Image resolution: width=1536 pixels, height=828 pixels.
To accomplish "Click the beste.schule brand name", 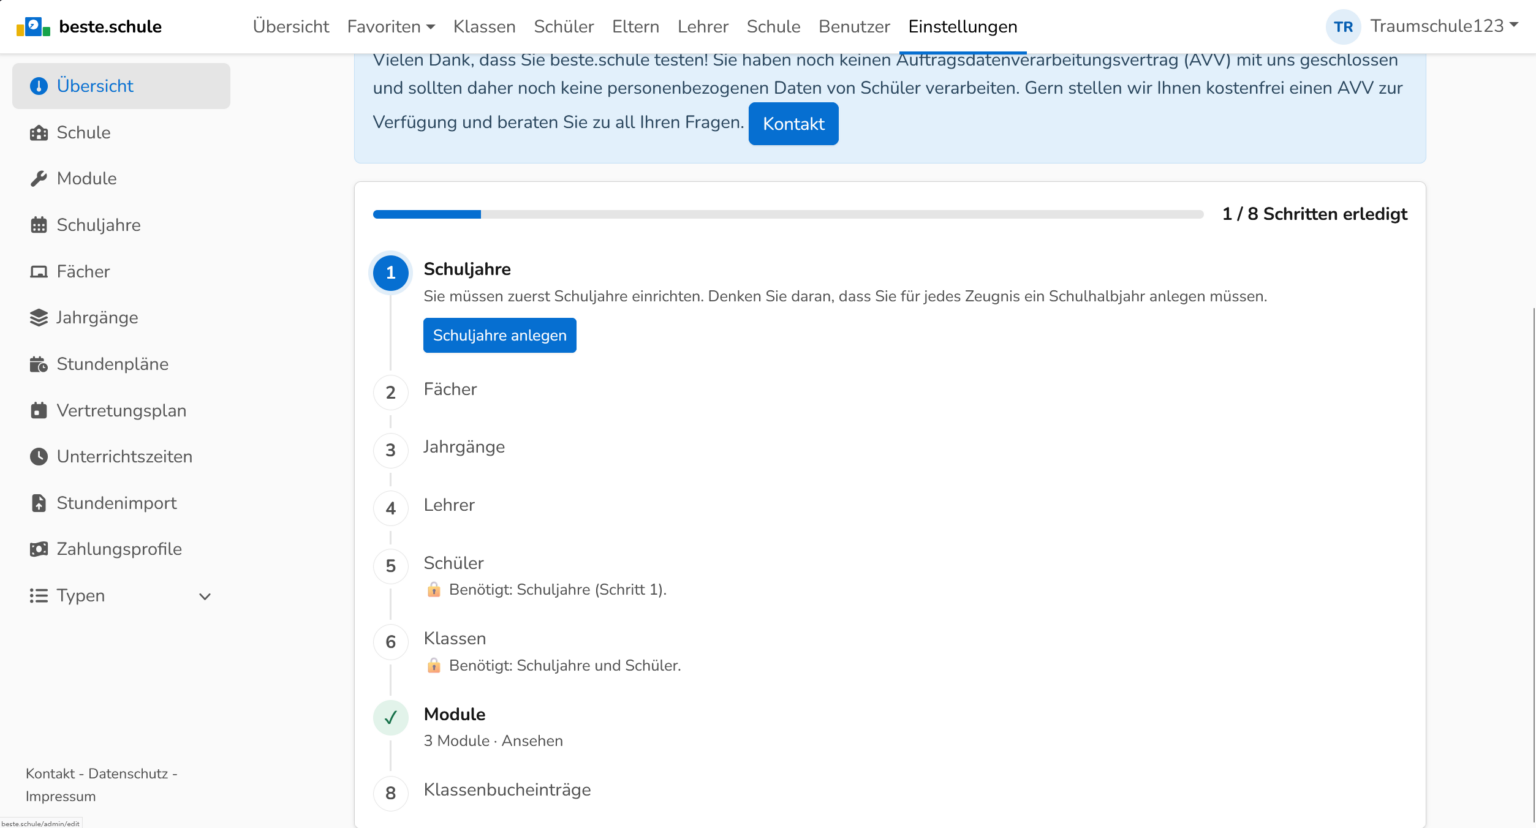I will click(110, 27).
